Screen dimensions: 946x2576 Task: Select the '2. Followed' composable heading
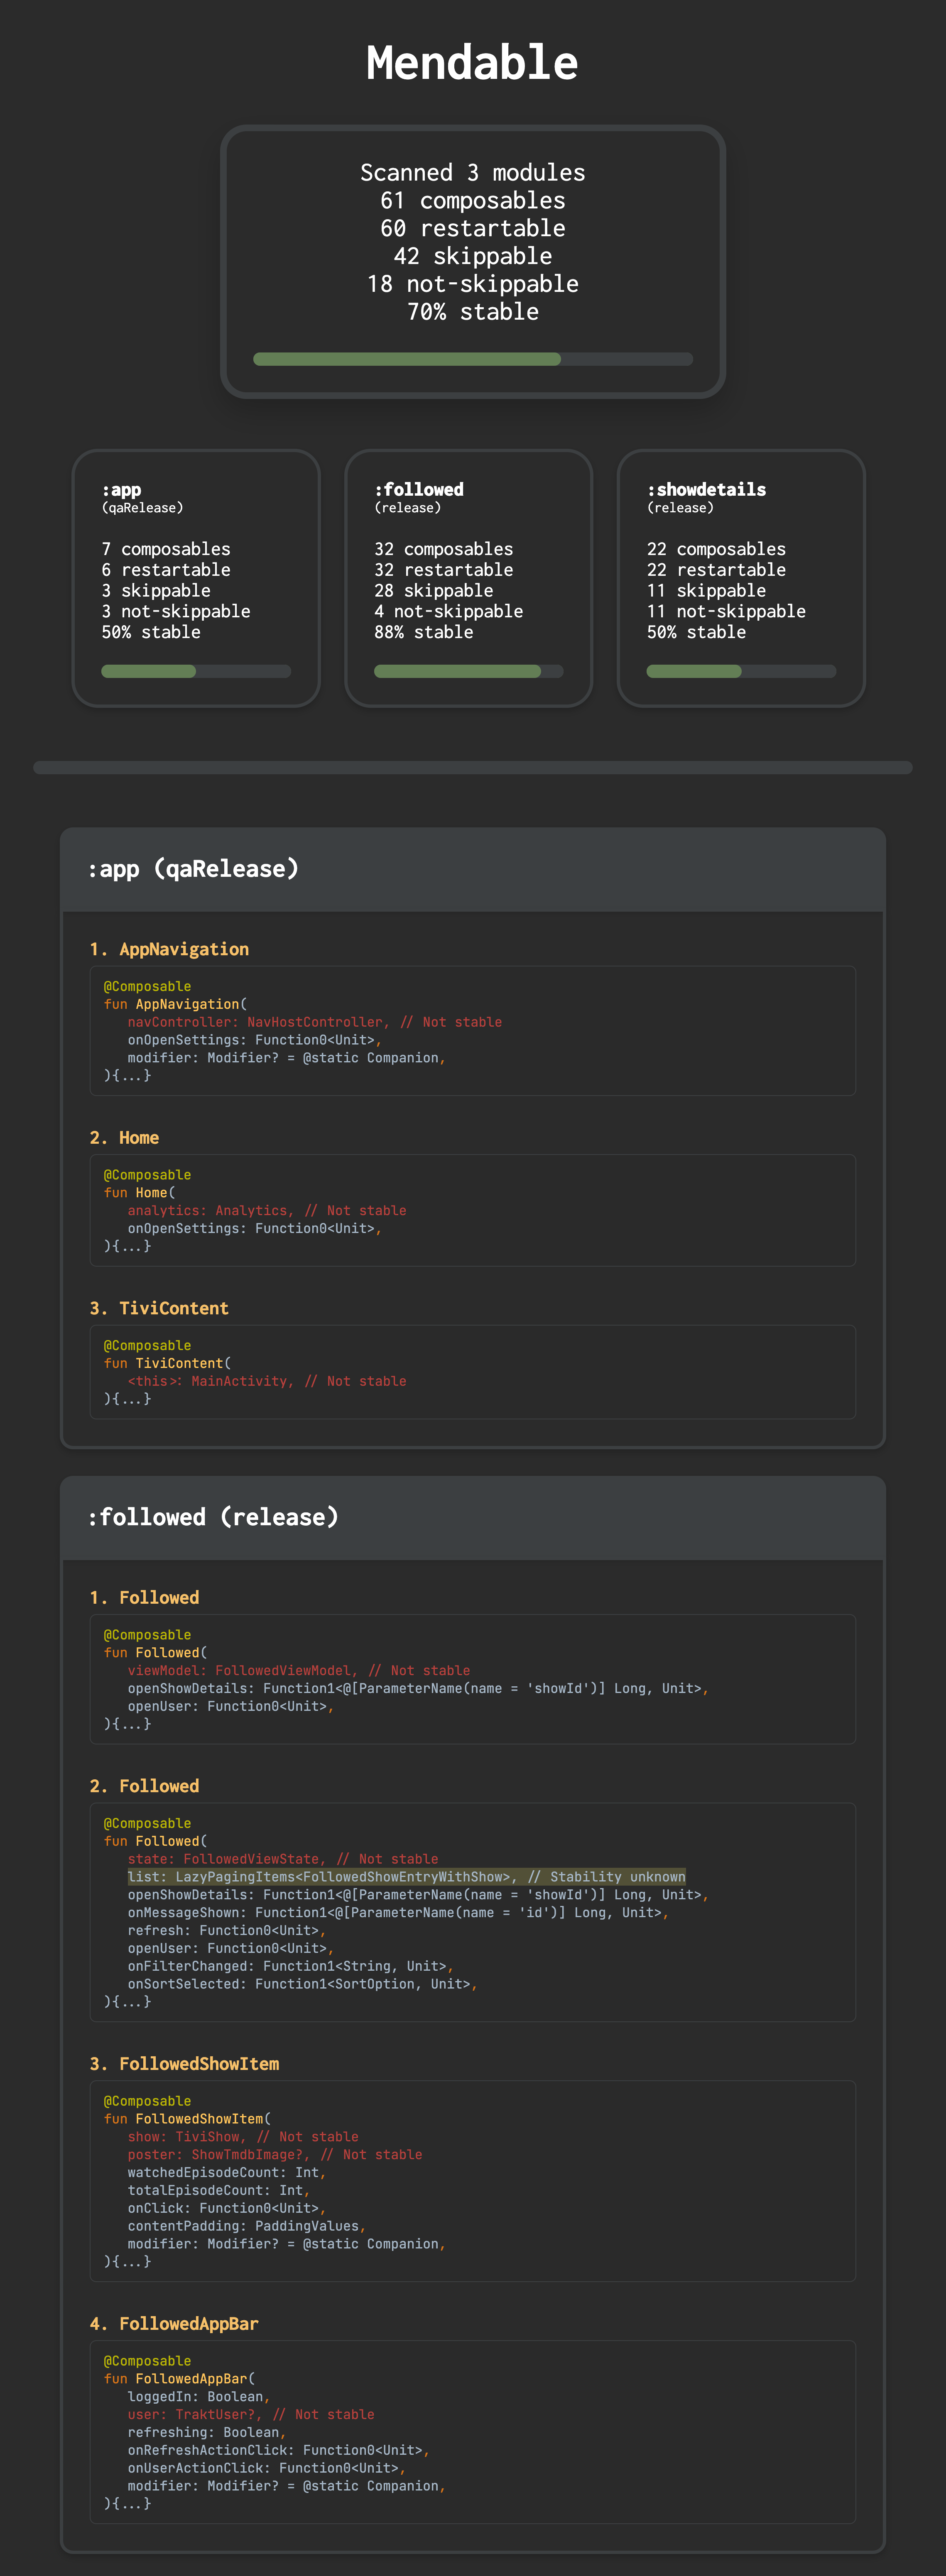144,1786
